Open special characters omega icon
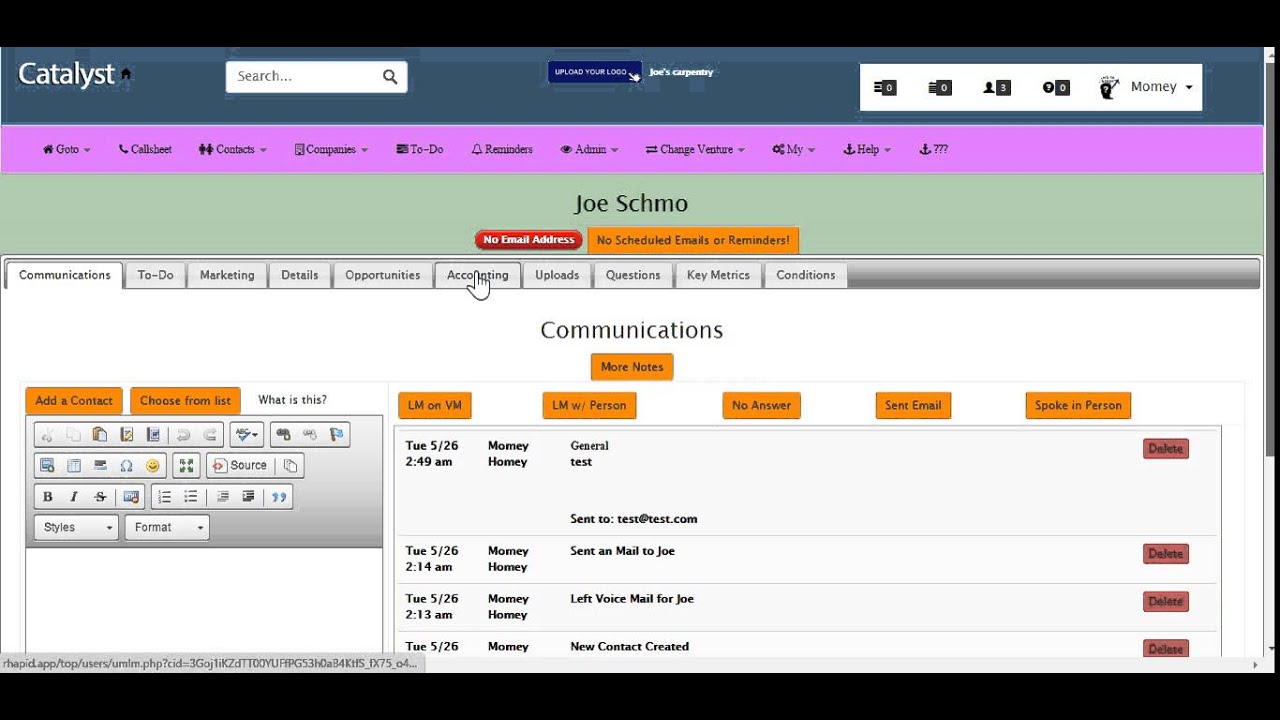Image resolution: width=1280 pixels, height=720 pixels. click(126, 466)
